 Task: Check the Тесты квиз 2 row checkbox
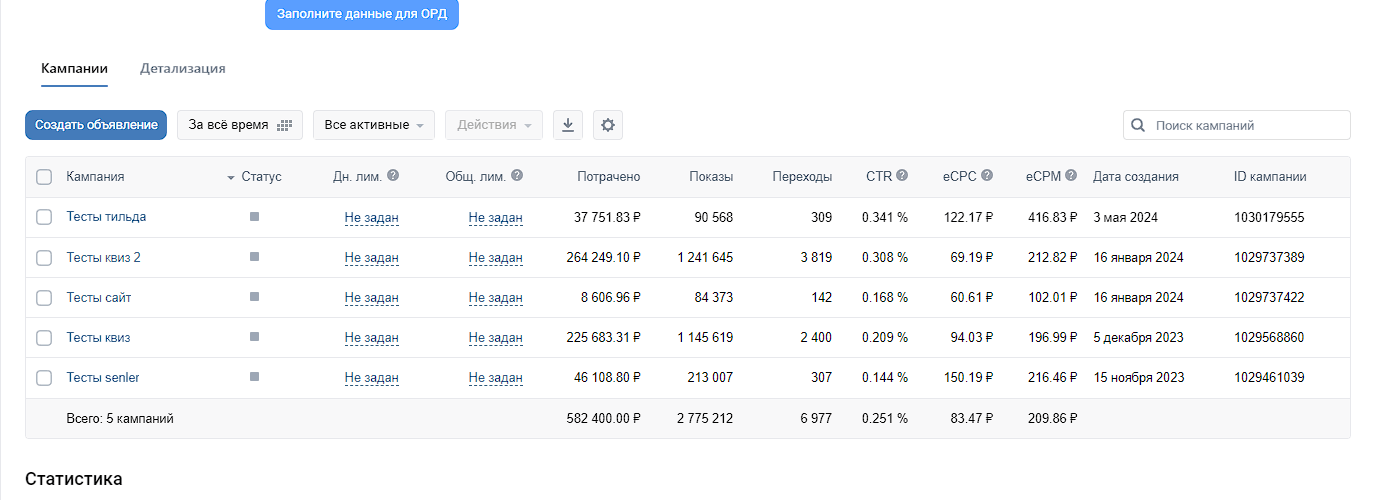tap(44, 258)
